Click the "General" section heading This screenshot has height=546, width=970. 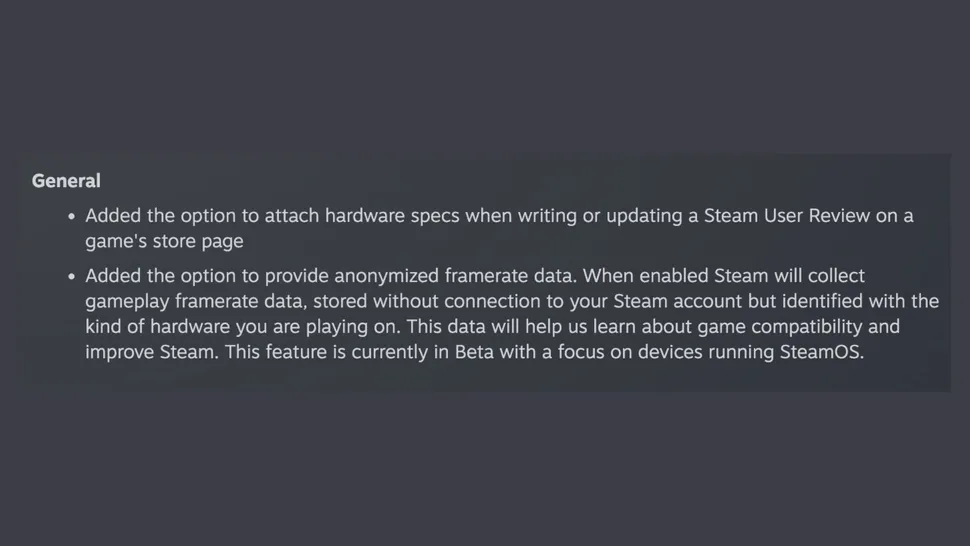coord(66,181)
